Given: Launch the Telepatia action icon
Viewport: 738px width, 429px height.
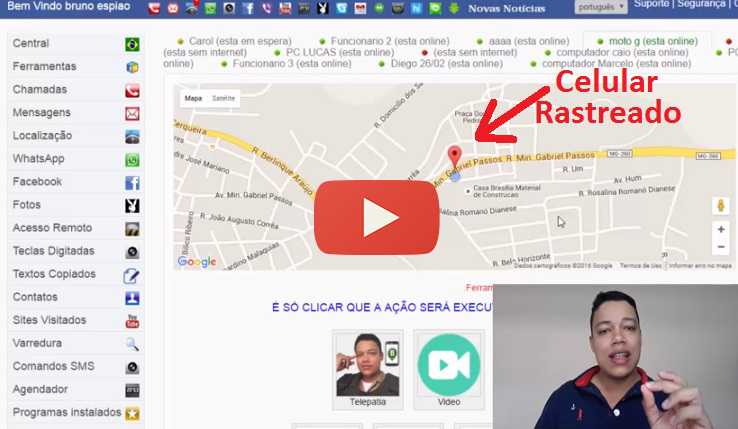Looking at the screenshot, I should (366, 365).
